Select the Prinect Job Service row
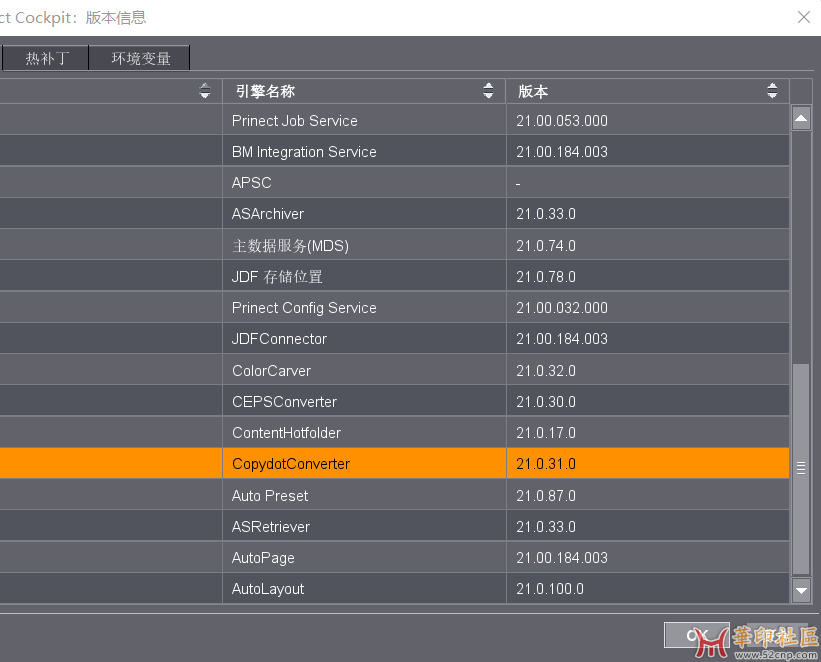The image size is (821, 662). pos(295,121)
